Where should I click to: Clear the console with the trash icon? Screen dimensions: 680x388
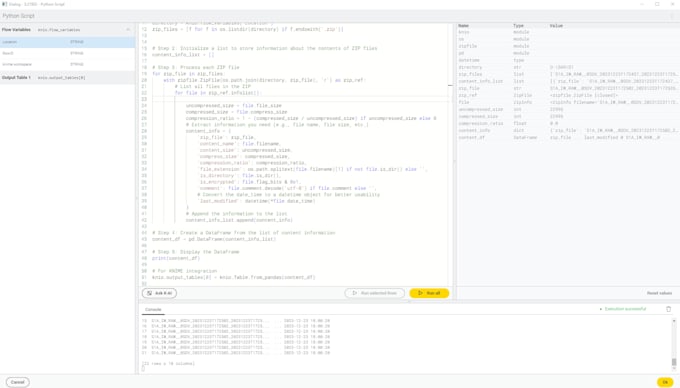(668, 309)
